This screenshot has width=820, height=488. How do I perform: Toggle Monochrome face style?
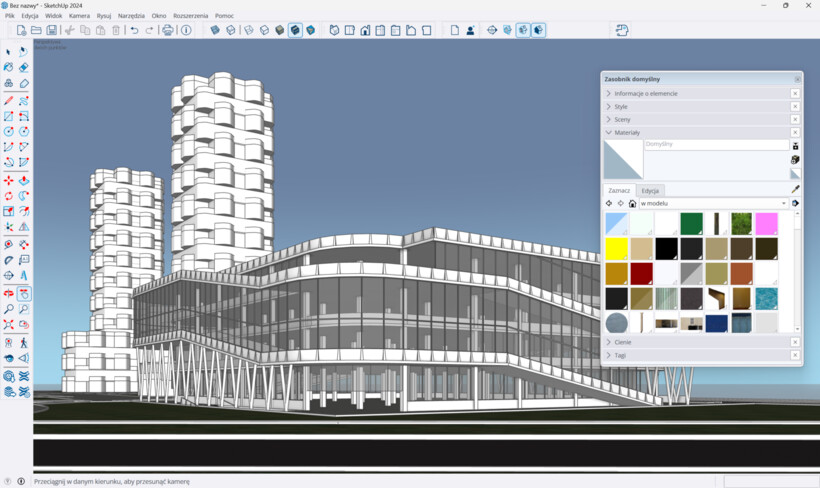311,30
